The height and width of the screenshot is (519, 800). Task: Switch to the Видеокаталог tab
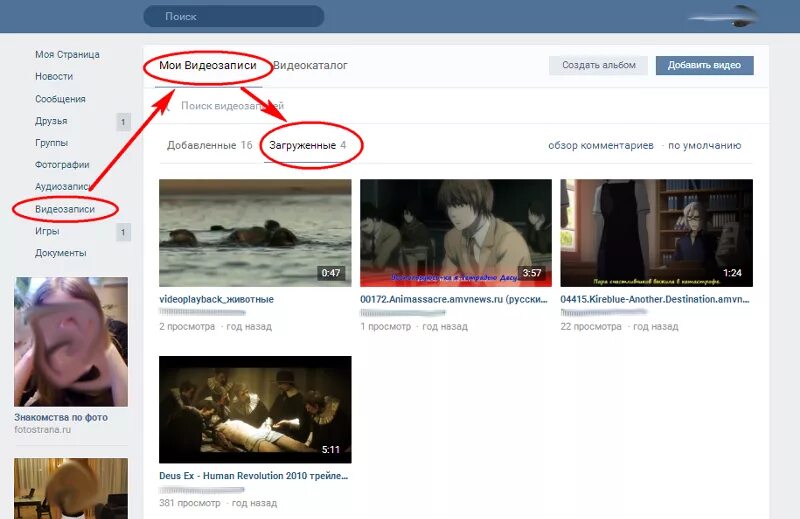click(310, 66)
